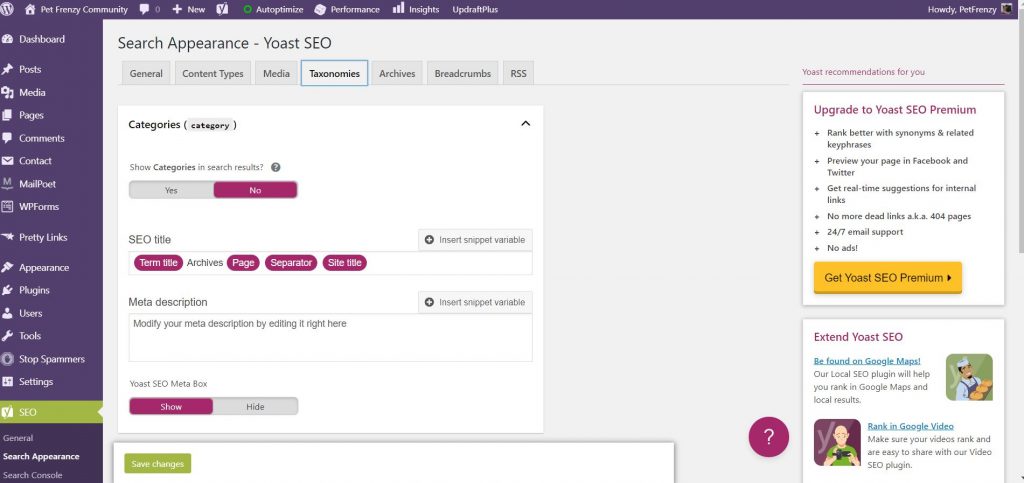Screen dimensions: 1024x483
Task: Click the WPForms sidebar icon
Action: [x=8, y=206]
